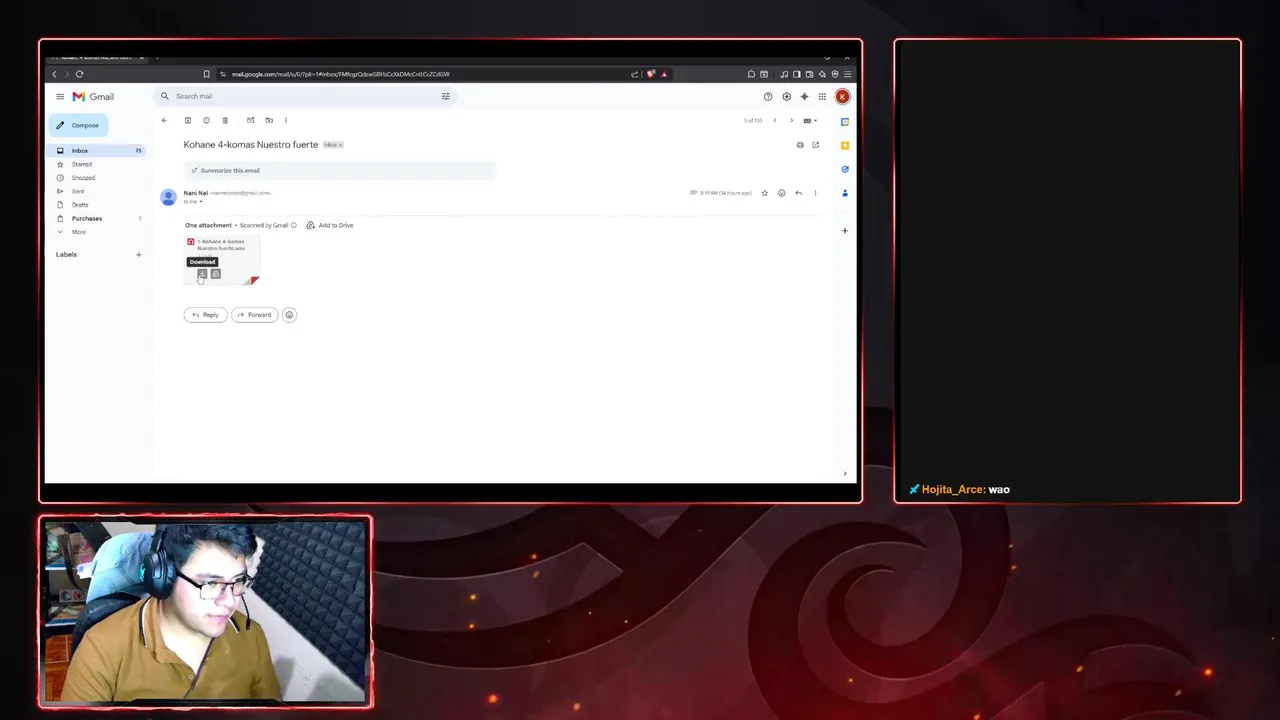Screen dimensions: 1280x720
Task: Save attachment to Drive icon on thumbnail
Action: (x=215, y=274)
